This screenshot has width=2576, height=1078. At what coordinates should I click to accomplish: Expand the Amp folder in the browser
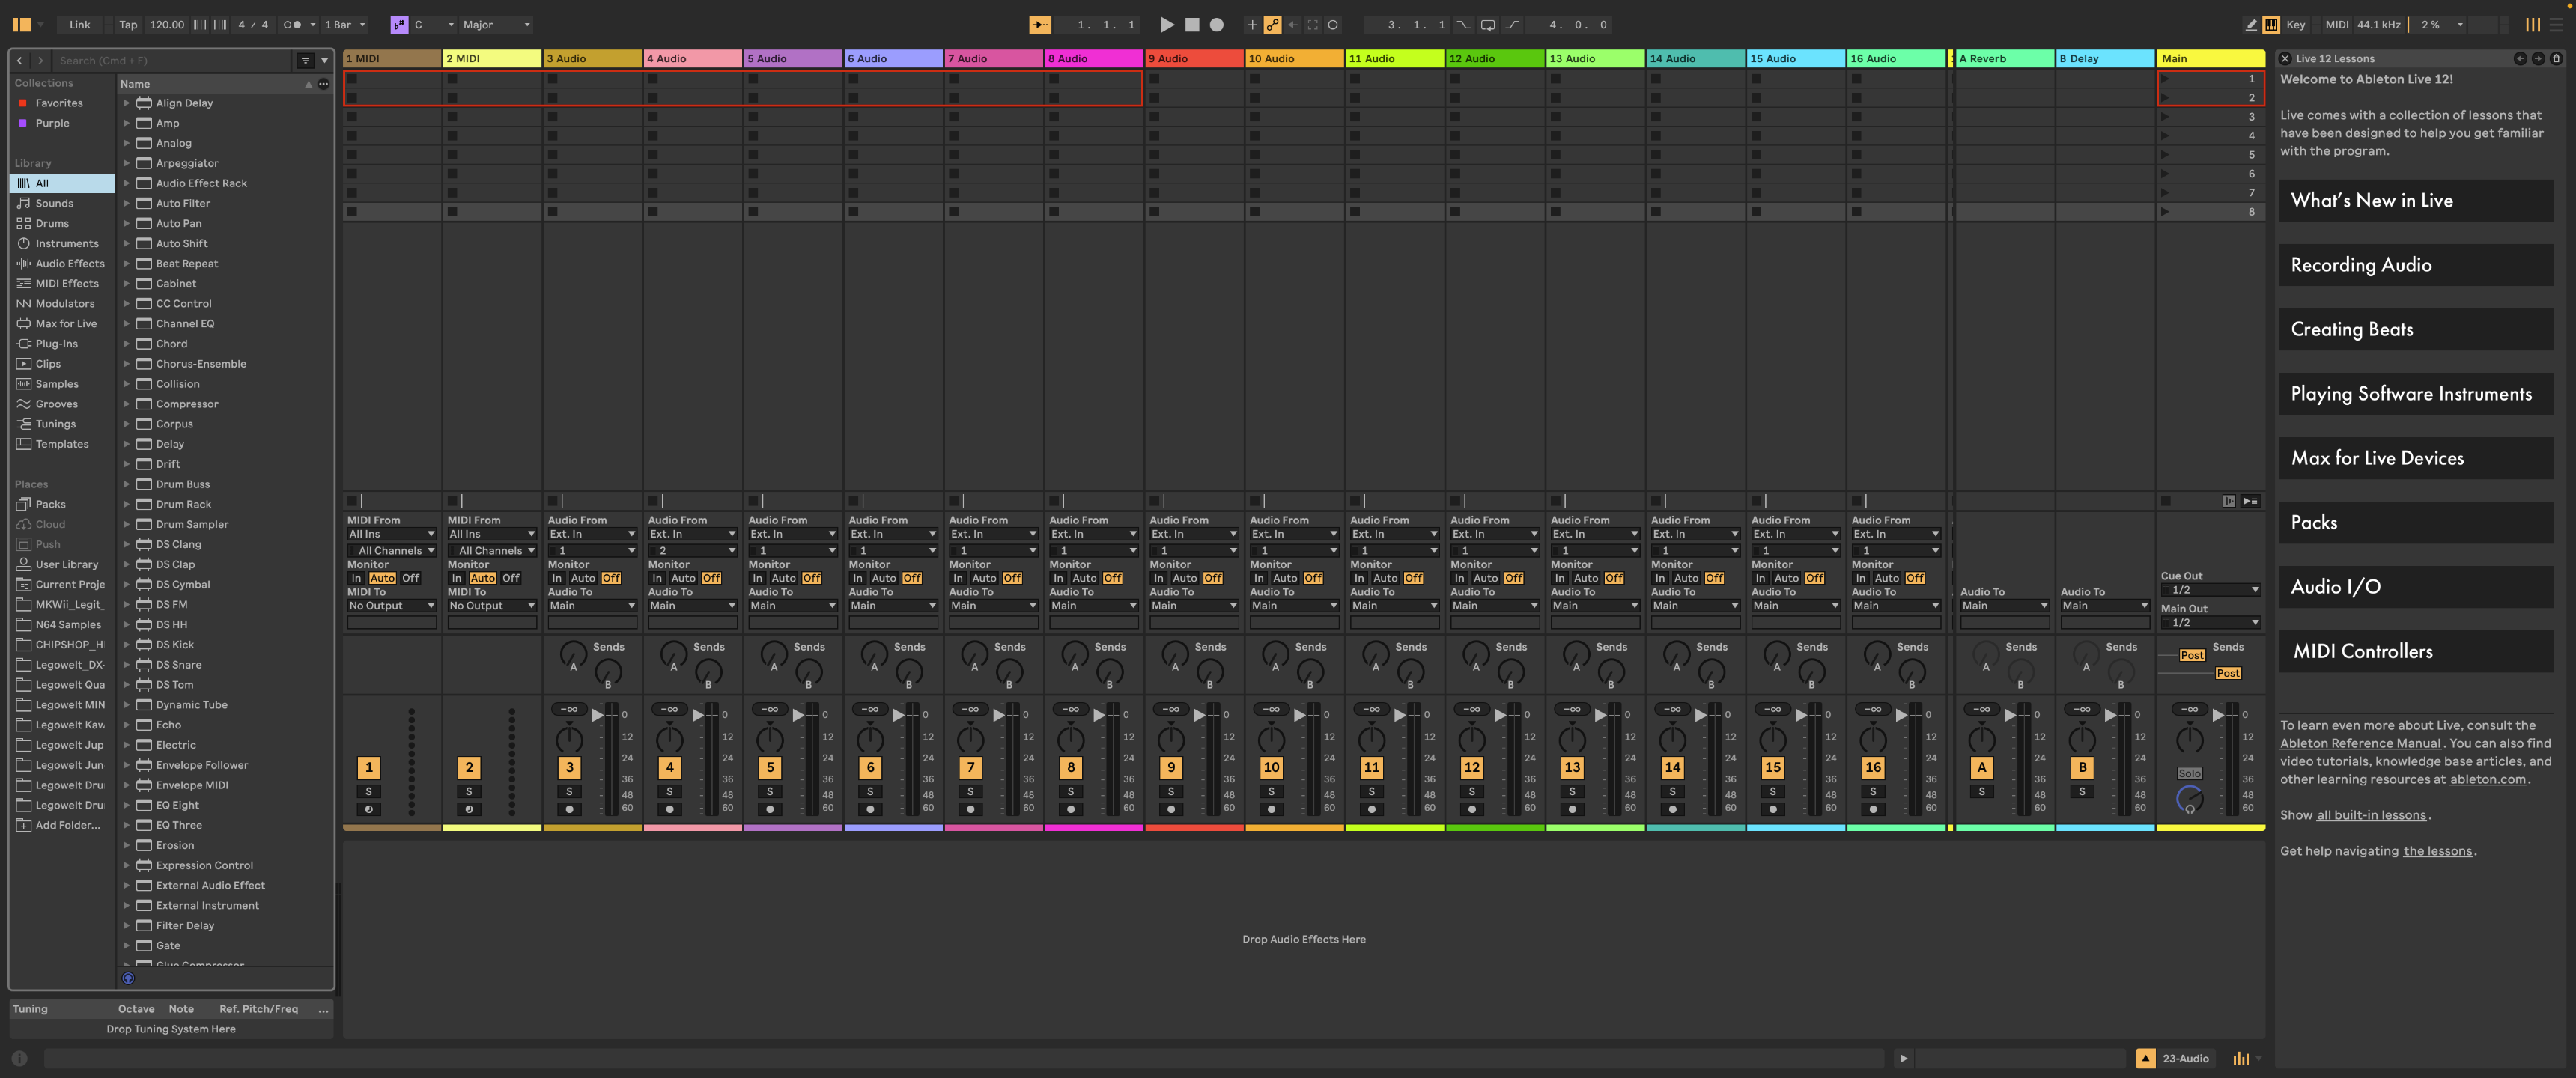pos(127,122)
